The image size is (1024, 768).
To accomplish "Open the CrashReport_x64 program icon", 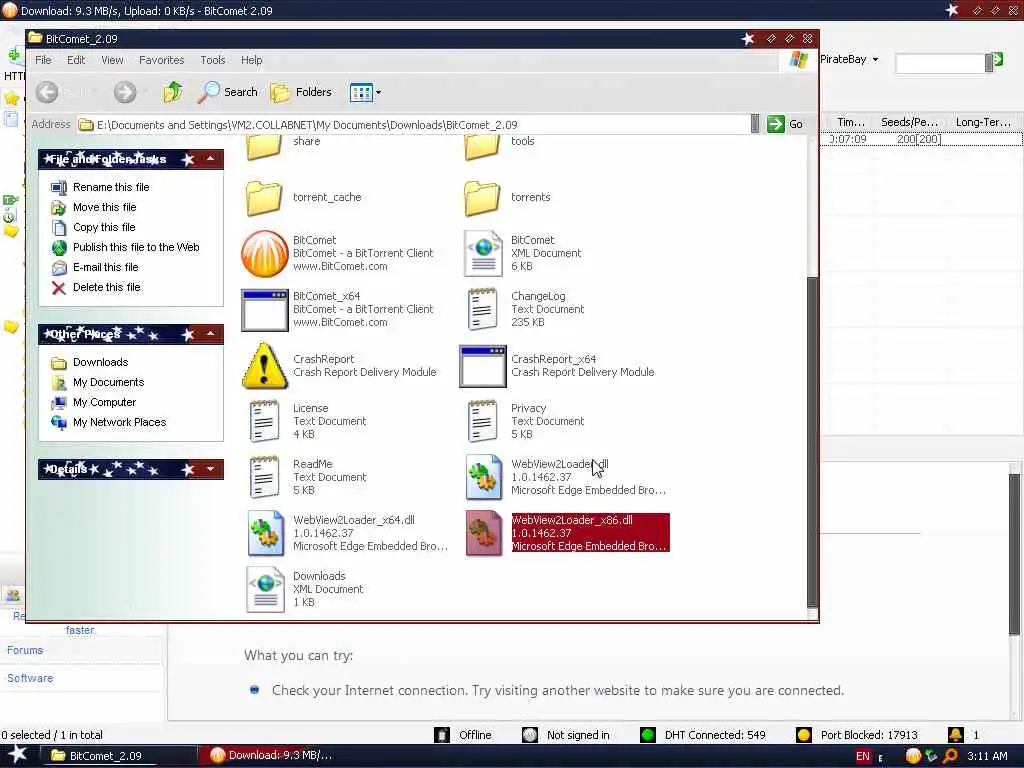I will (x=483, y=366).
